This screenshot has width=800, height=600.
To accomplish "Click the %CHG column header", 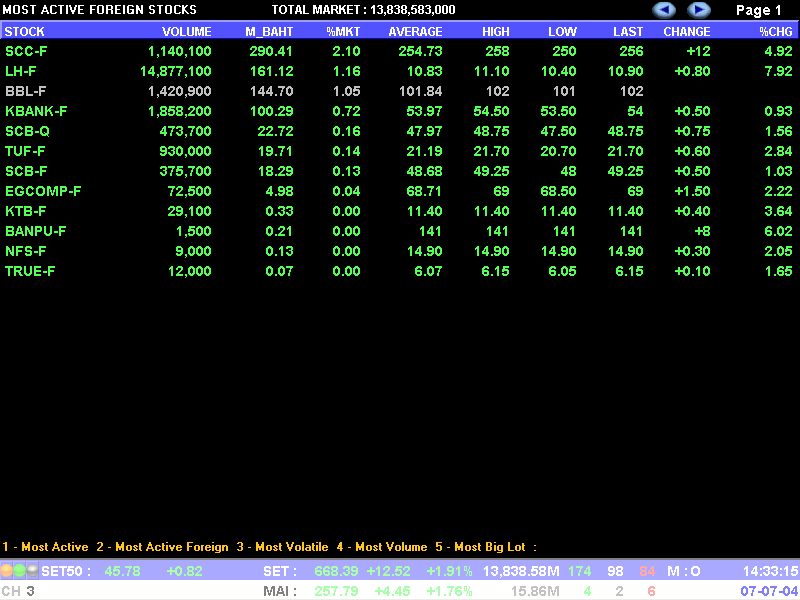I will point(776,32).
